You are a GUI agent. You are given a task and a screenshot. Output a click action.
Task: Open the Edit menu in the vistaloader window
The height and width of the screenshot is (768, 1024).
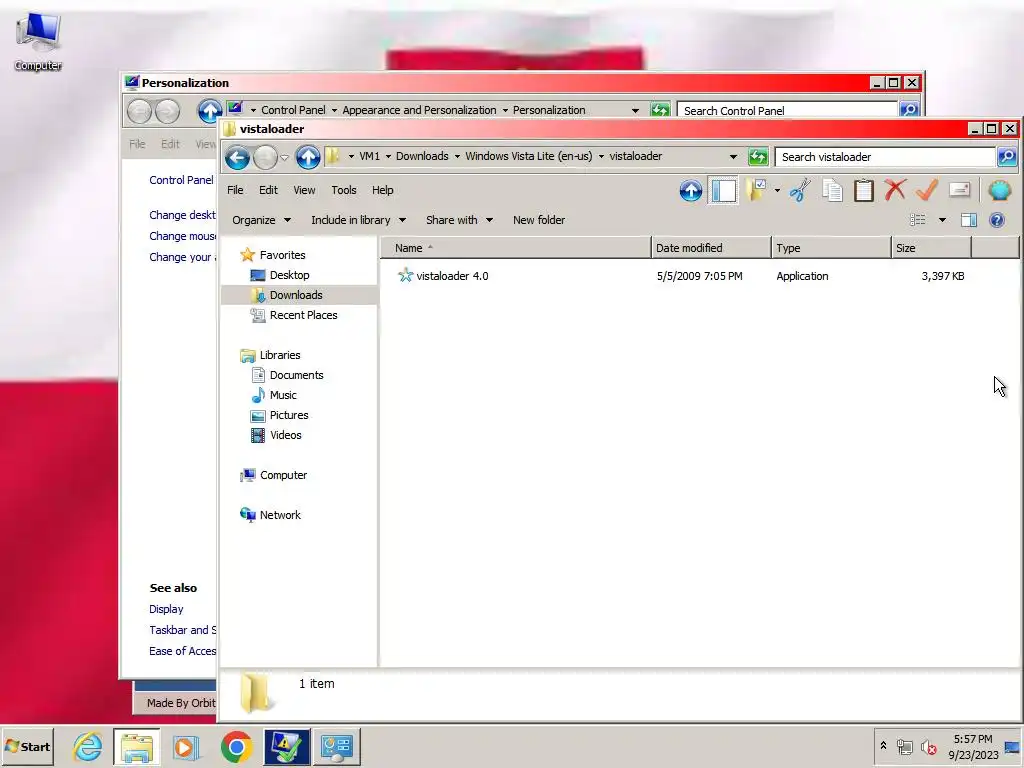click(268, 190)
